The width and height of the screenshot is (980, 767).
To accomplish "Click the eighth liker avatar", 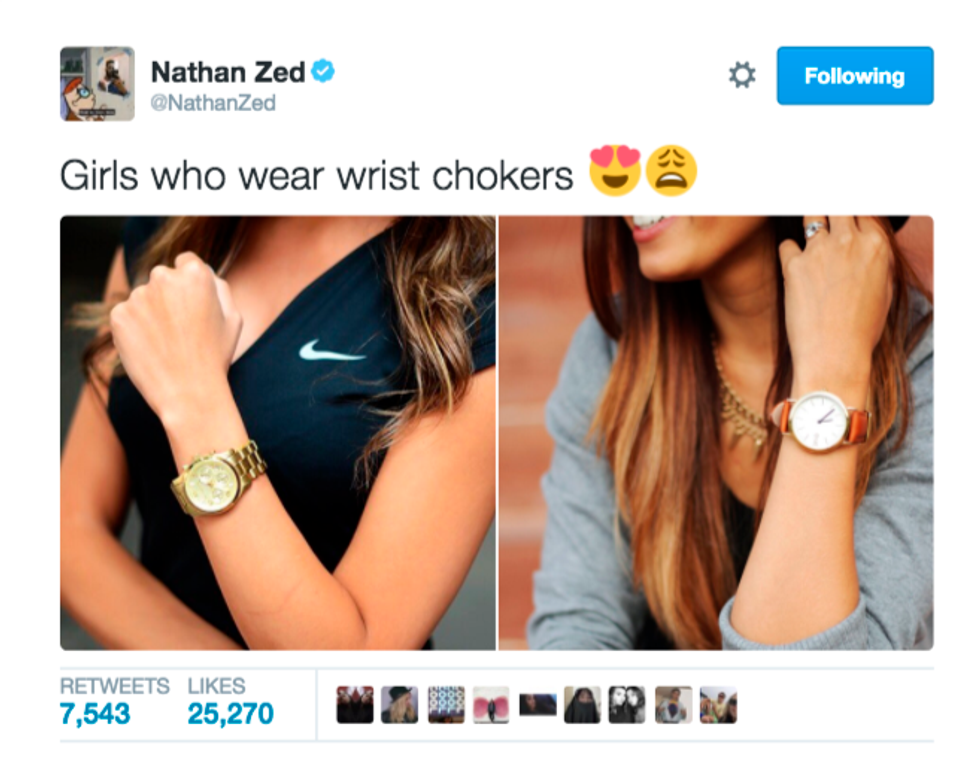I will (673, 705).
